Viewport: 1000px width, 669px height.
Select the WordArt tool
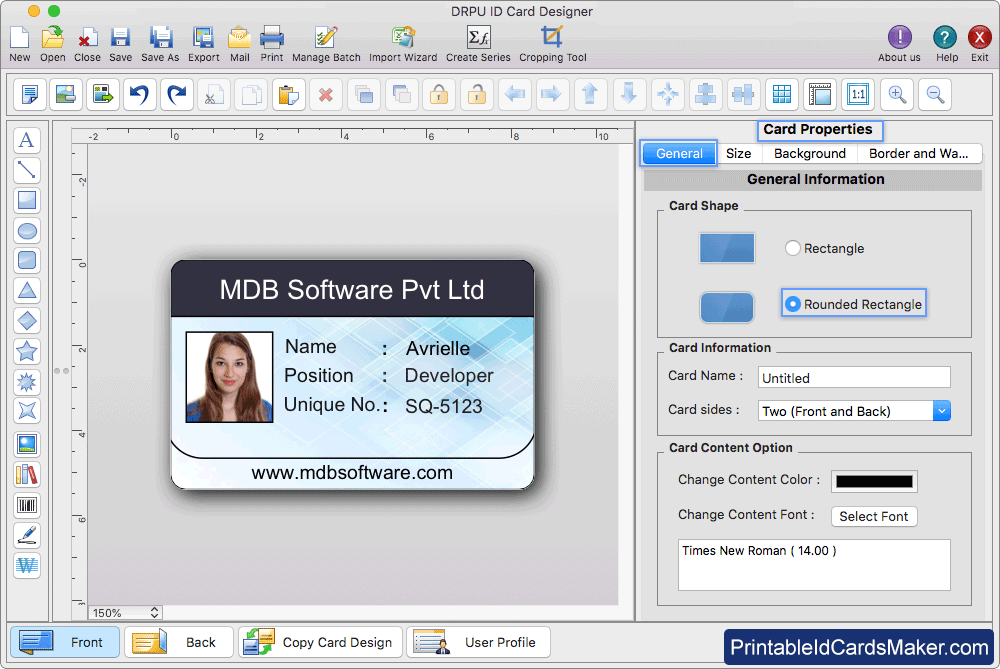(x=27, y=565)
